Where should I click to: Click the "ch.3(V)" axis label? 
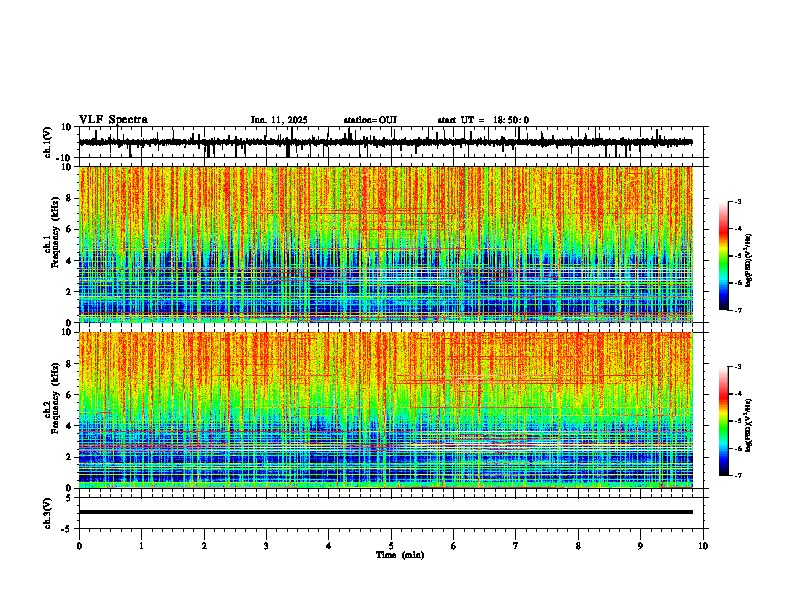[48, 513]
